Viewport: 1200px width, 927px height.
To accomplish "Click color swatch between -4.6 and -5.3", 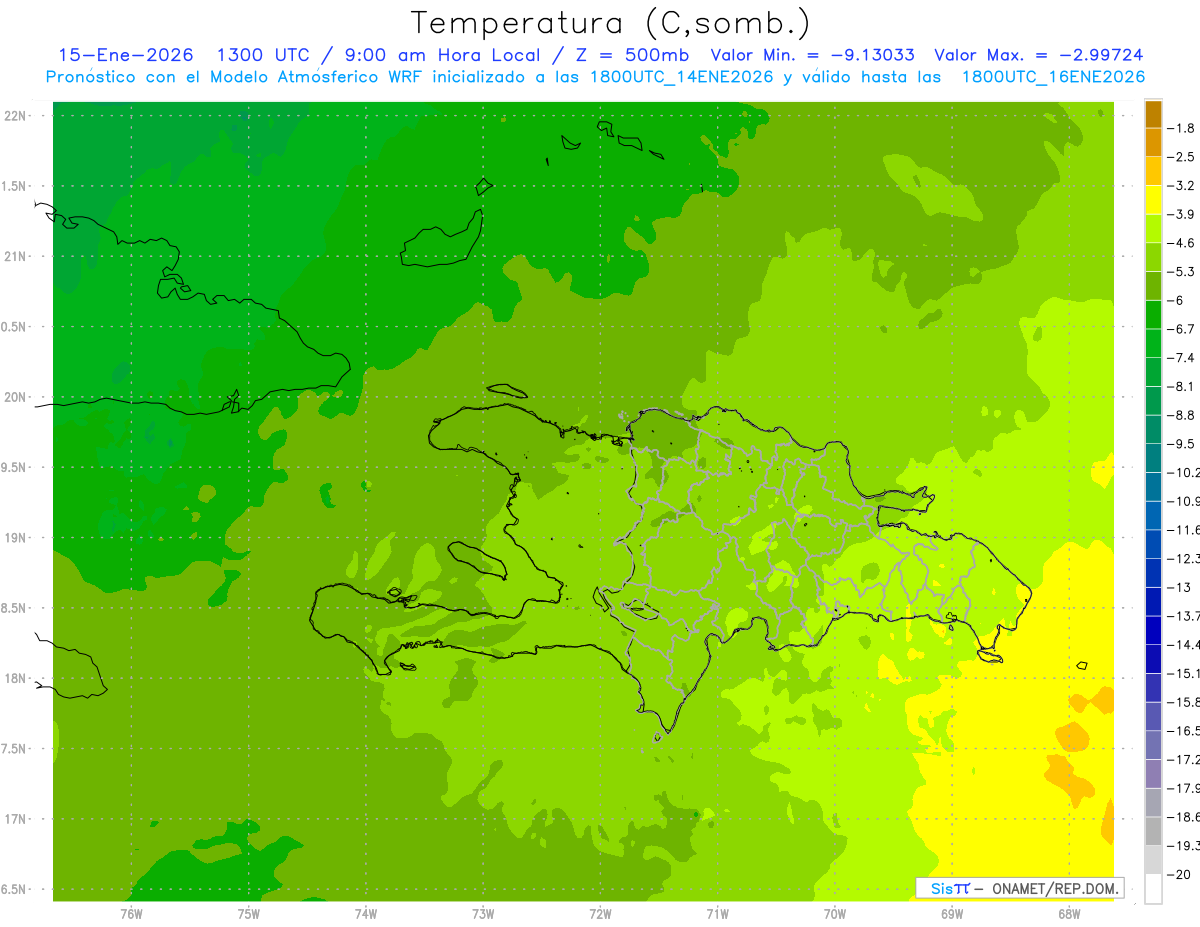I will pyautogui.click(x=1153, y=257).
